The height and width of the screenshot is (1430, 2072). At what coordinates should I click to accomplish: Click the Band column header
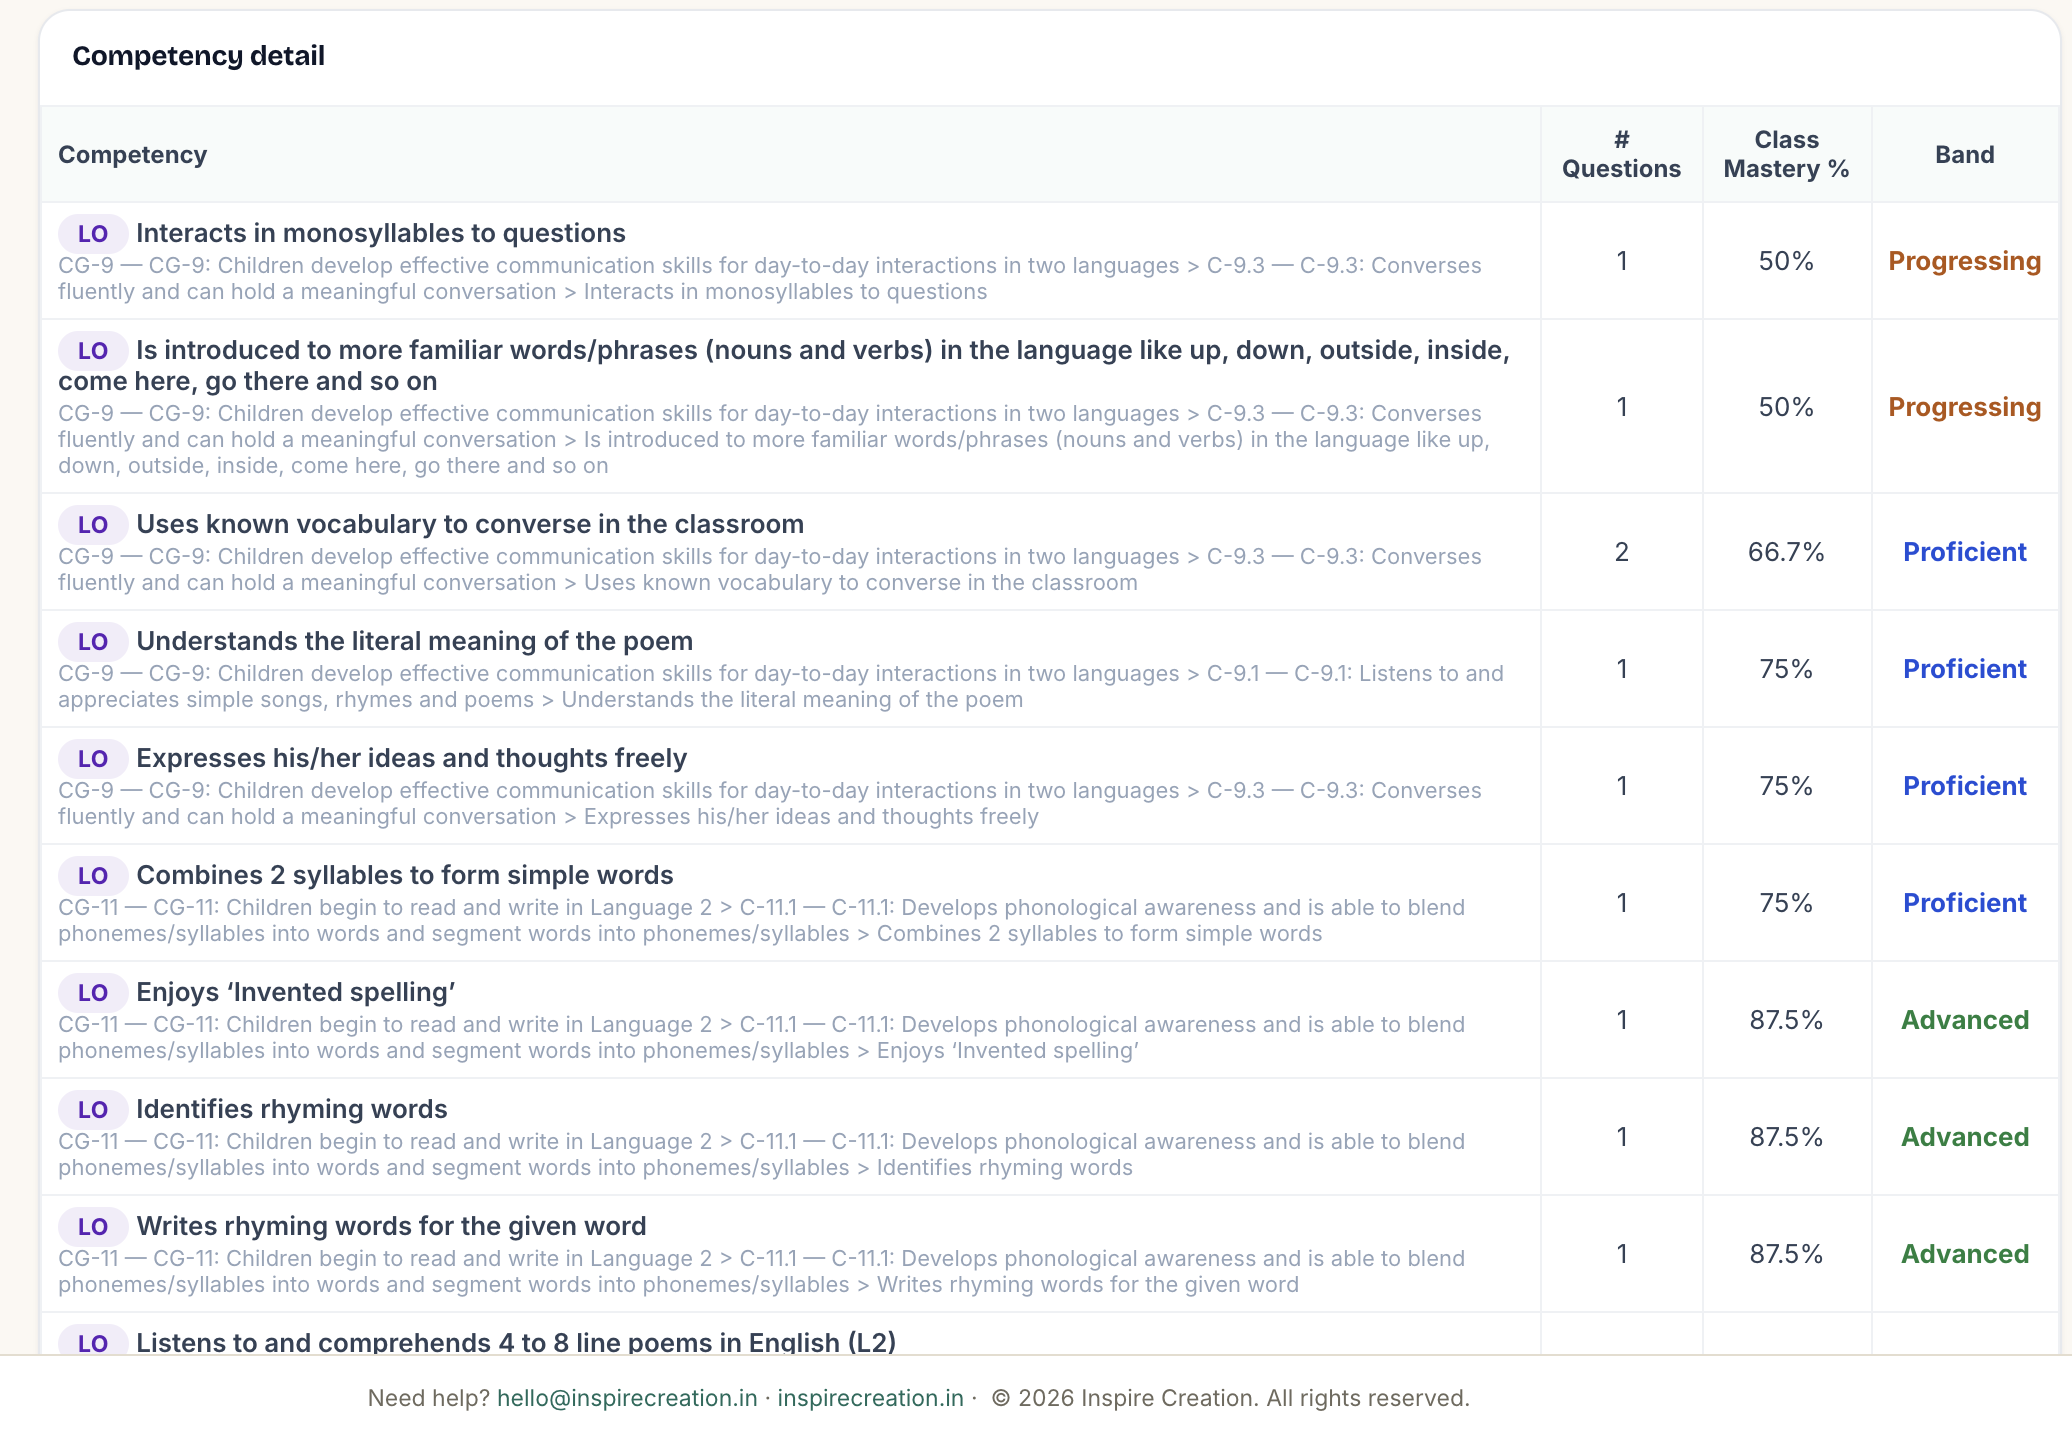pyautogui.click(x=1964, y=155)
